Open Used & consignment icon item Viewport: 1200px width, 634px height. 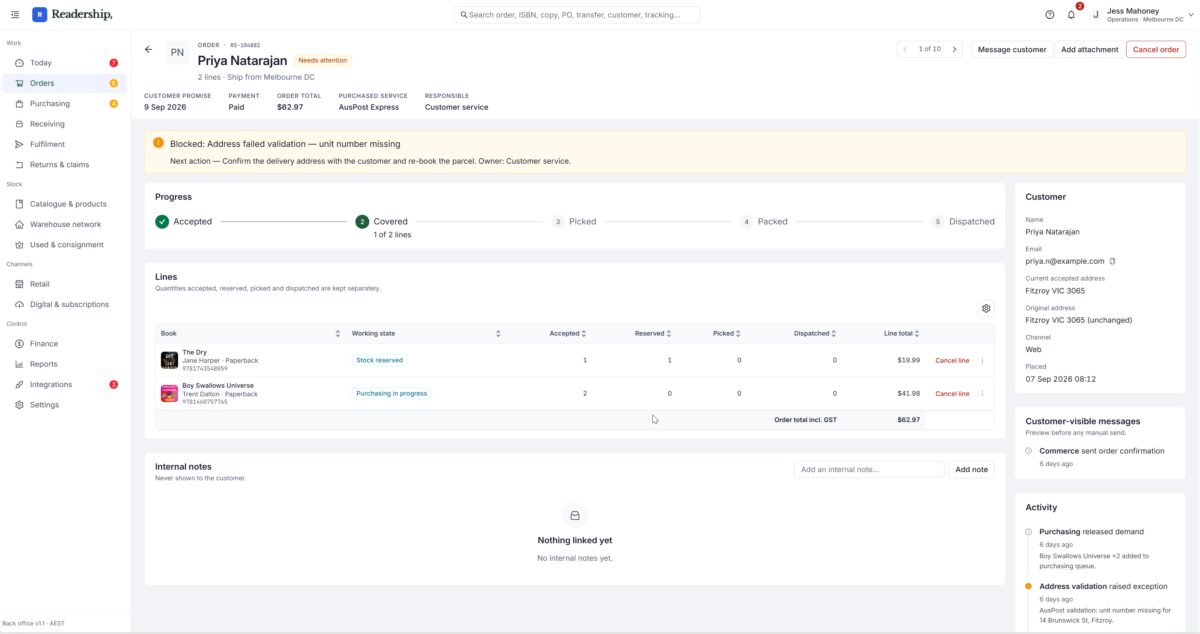click(x=64, y=244)
